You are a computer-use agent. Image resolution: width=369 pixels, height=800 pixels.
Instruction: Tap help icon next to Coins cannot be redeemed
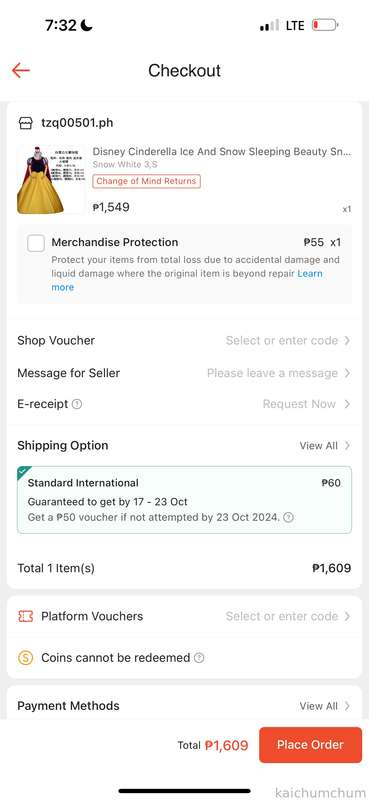[200, 658]
